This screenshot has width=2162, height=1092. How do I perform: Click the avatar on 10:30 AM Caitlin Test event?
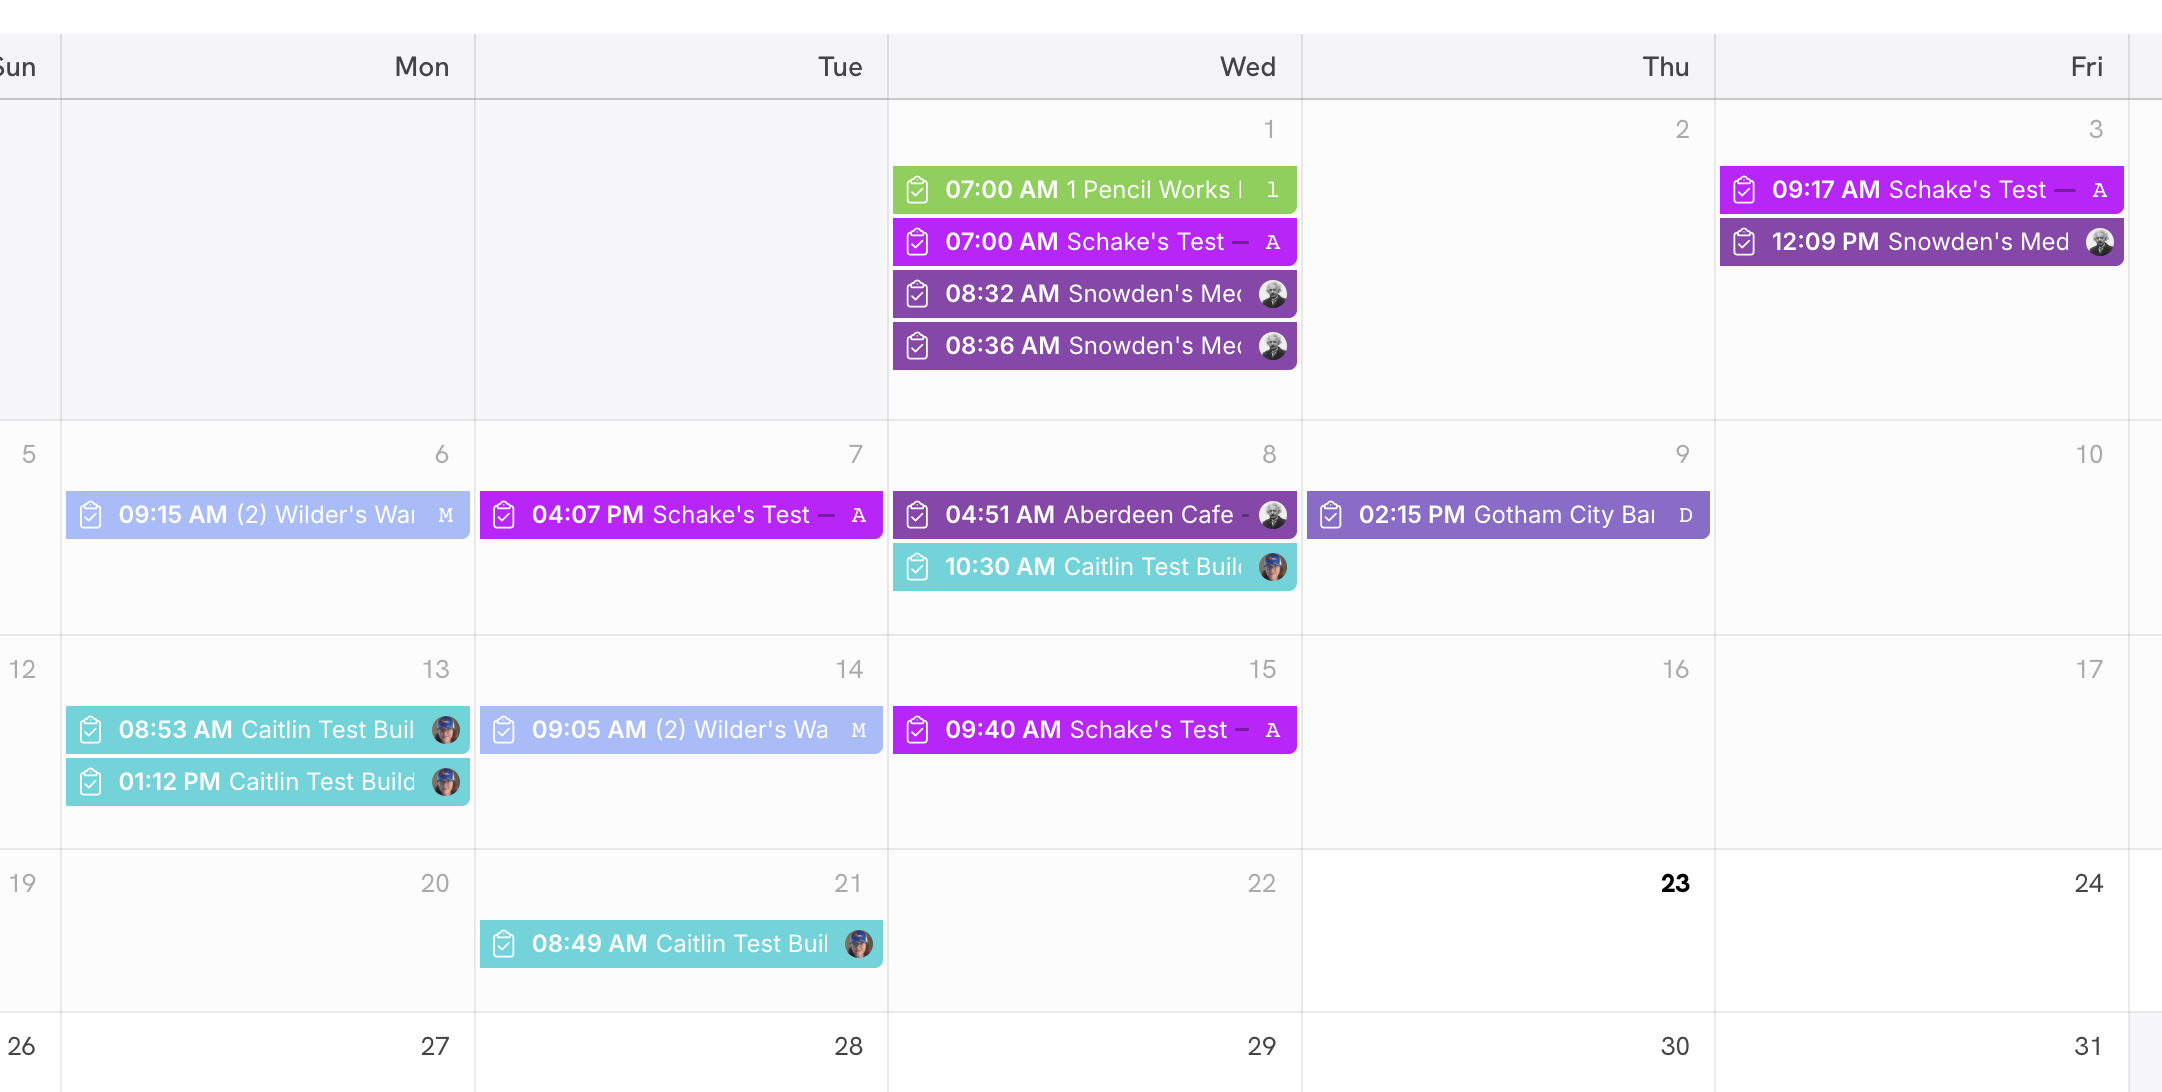click(x=1272, y=567)
